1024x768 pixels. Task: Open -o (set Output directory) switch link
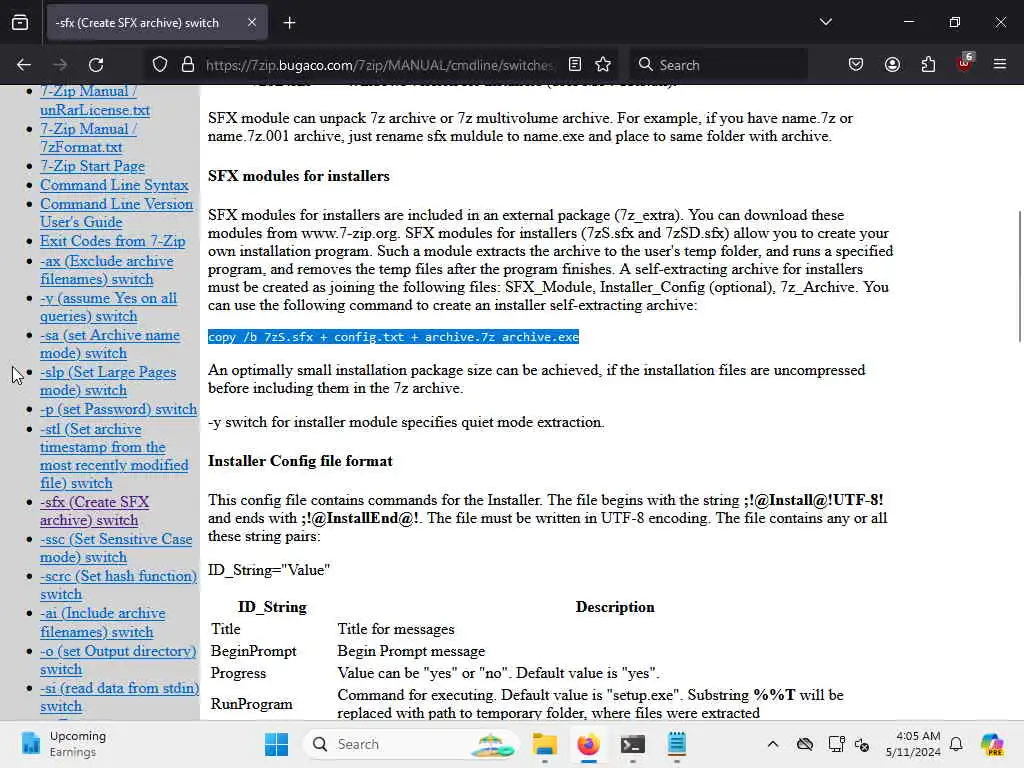click(x=118, y=660)
